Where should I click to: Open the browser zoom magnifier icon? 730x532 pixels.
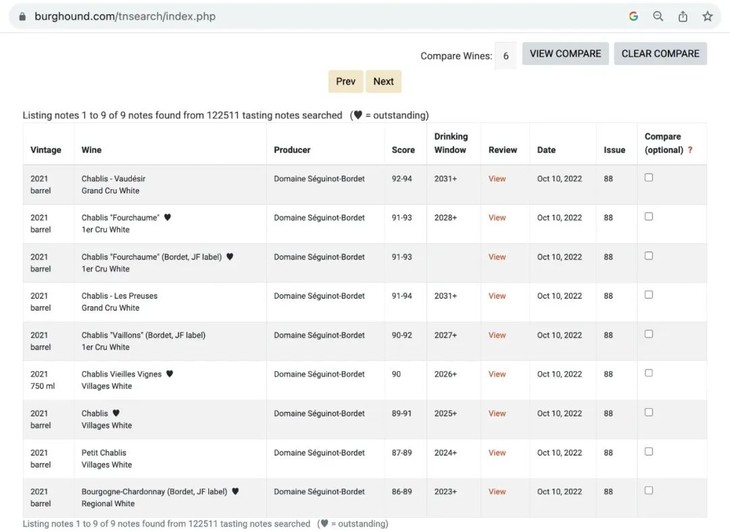click(658, 17)
